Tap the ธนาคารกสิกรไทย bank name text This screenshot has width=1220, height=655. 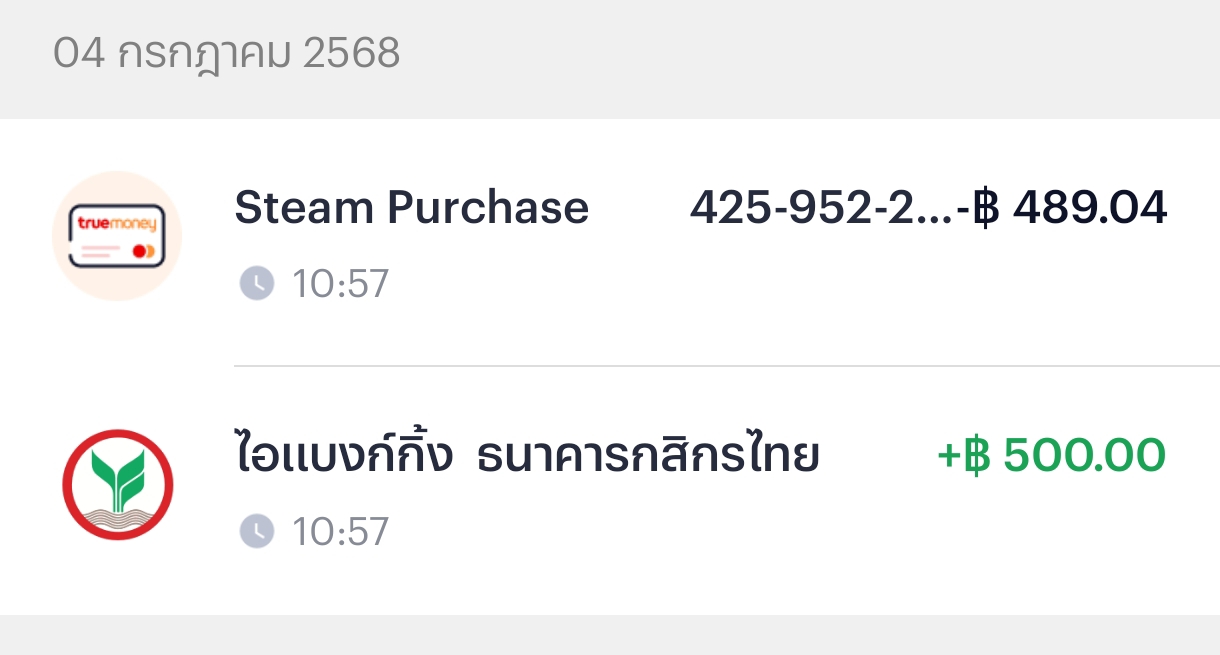(648, 456)
